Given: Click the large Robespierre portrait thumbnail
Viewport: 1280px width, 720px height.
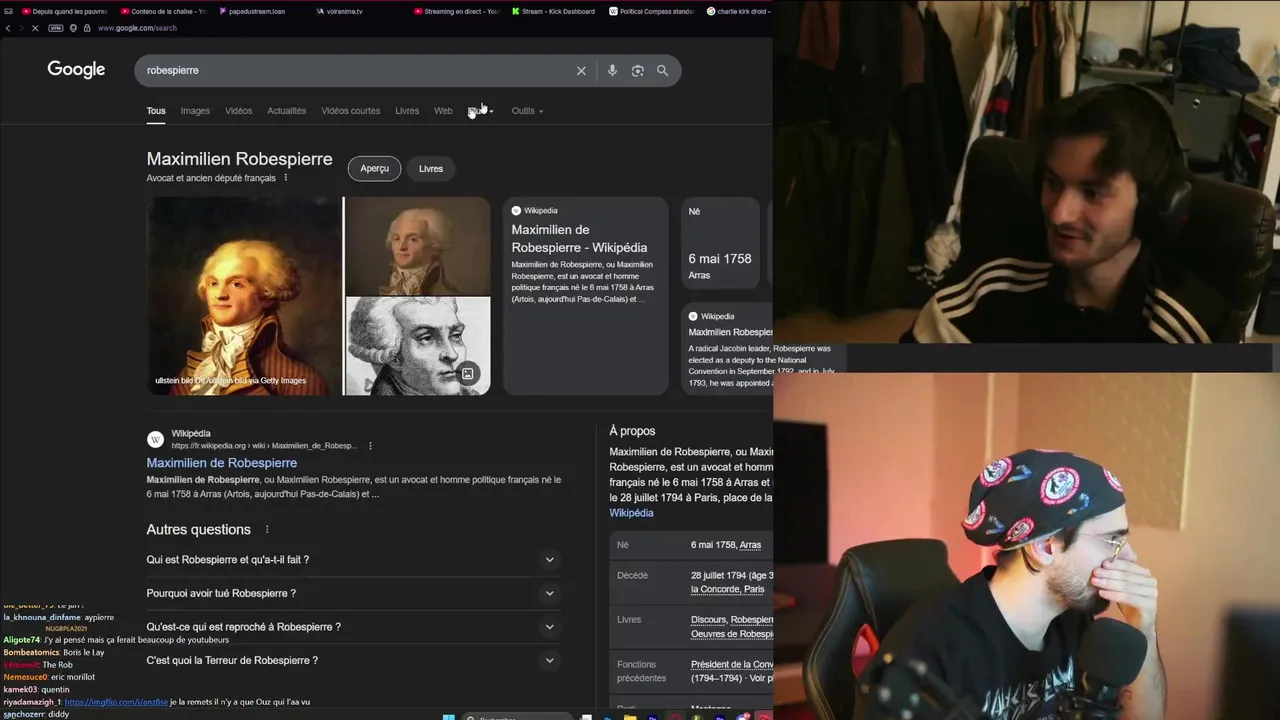Looking at the screenshot, I should click(x=244, y=296).
